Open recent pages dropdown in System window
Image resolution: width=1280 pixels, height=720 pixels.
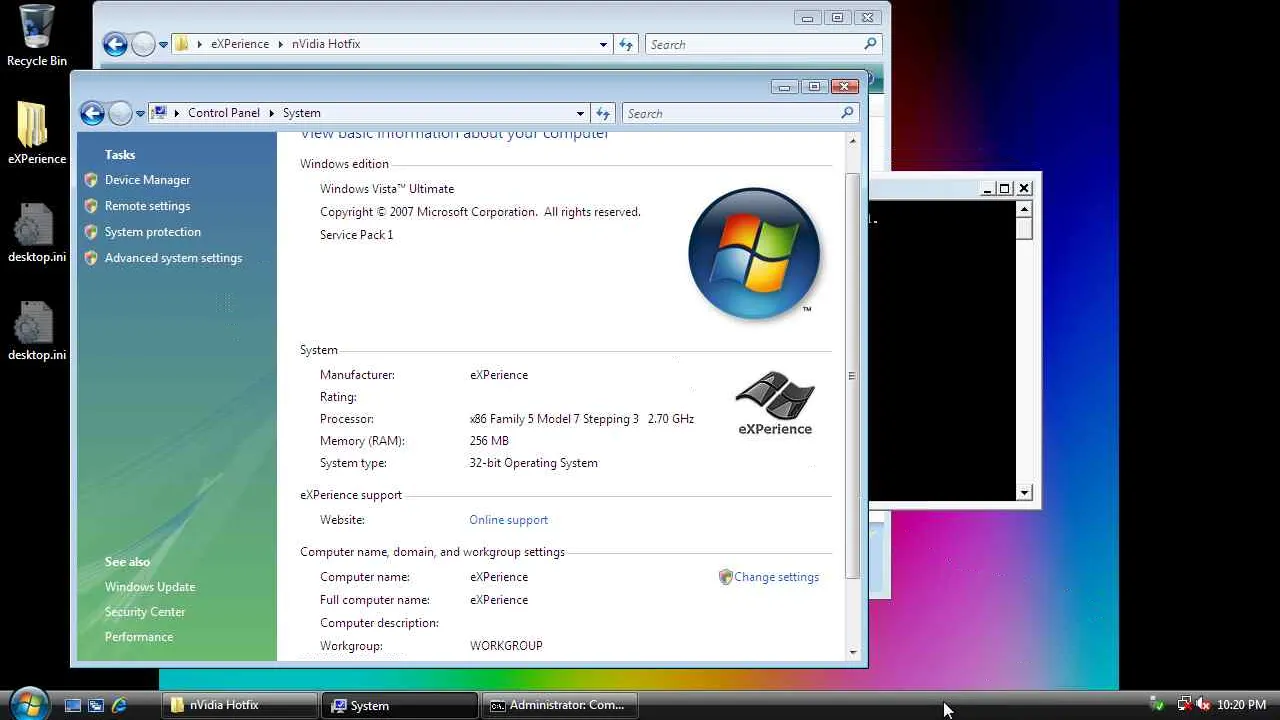tap(141, 114)
